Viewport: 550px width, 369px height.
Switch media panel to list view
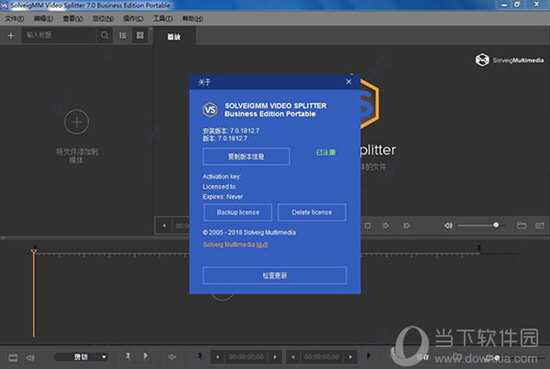point(123,35)
